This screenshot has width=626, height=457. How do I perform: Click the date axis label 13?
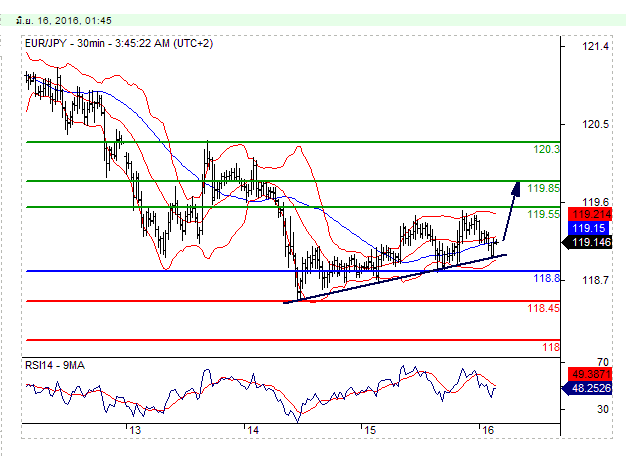135,430
